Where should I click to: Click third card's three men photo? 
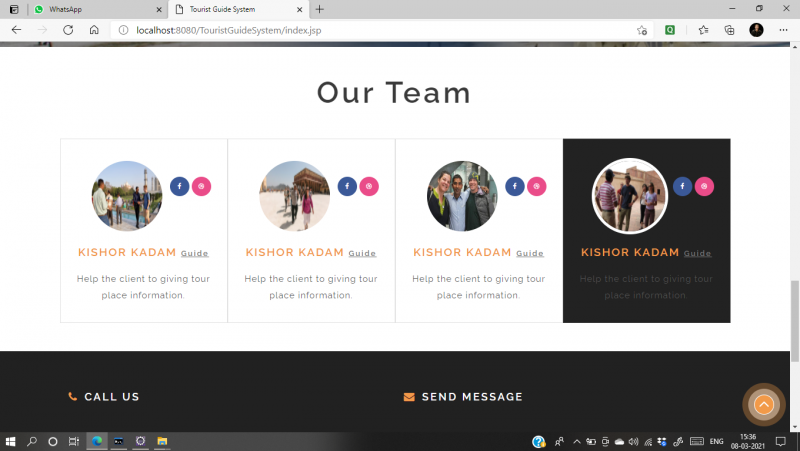pyautogui.click(x=462, y=196)
